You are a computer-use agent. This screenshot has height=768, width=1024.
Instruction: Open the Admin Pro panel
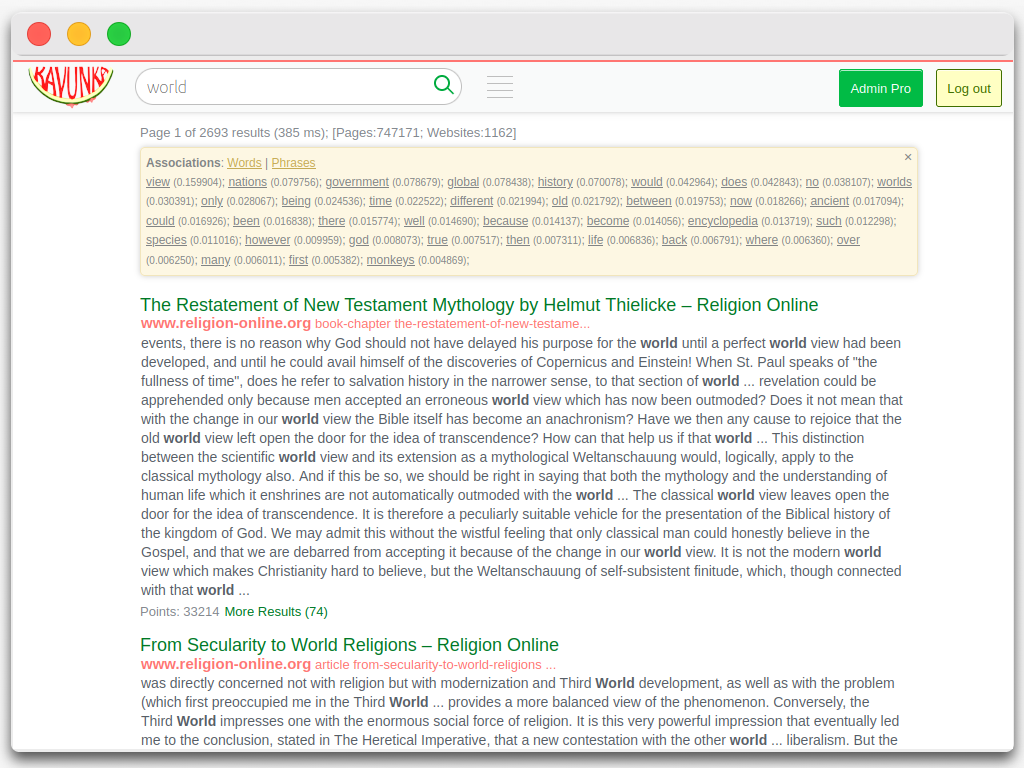pos(880,88)
